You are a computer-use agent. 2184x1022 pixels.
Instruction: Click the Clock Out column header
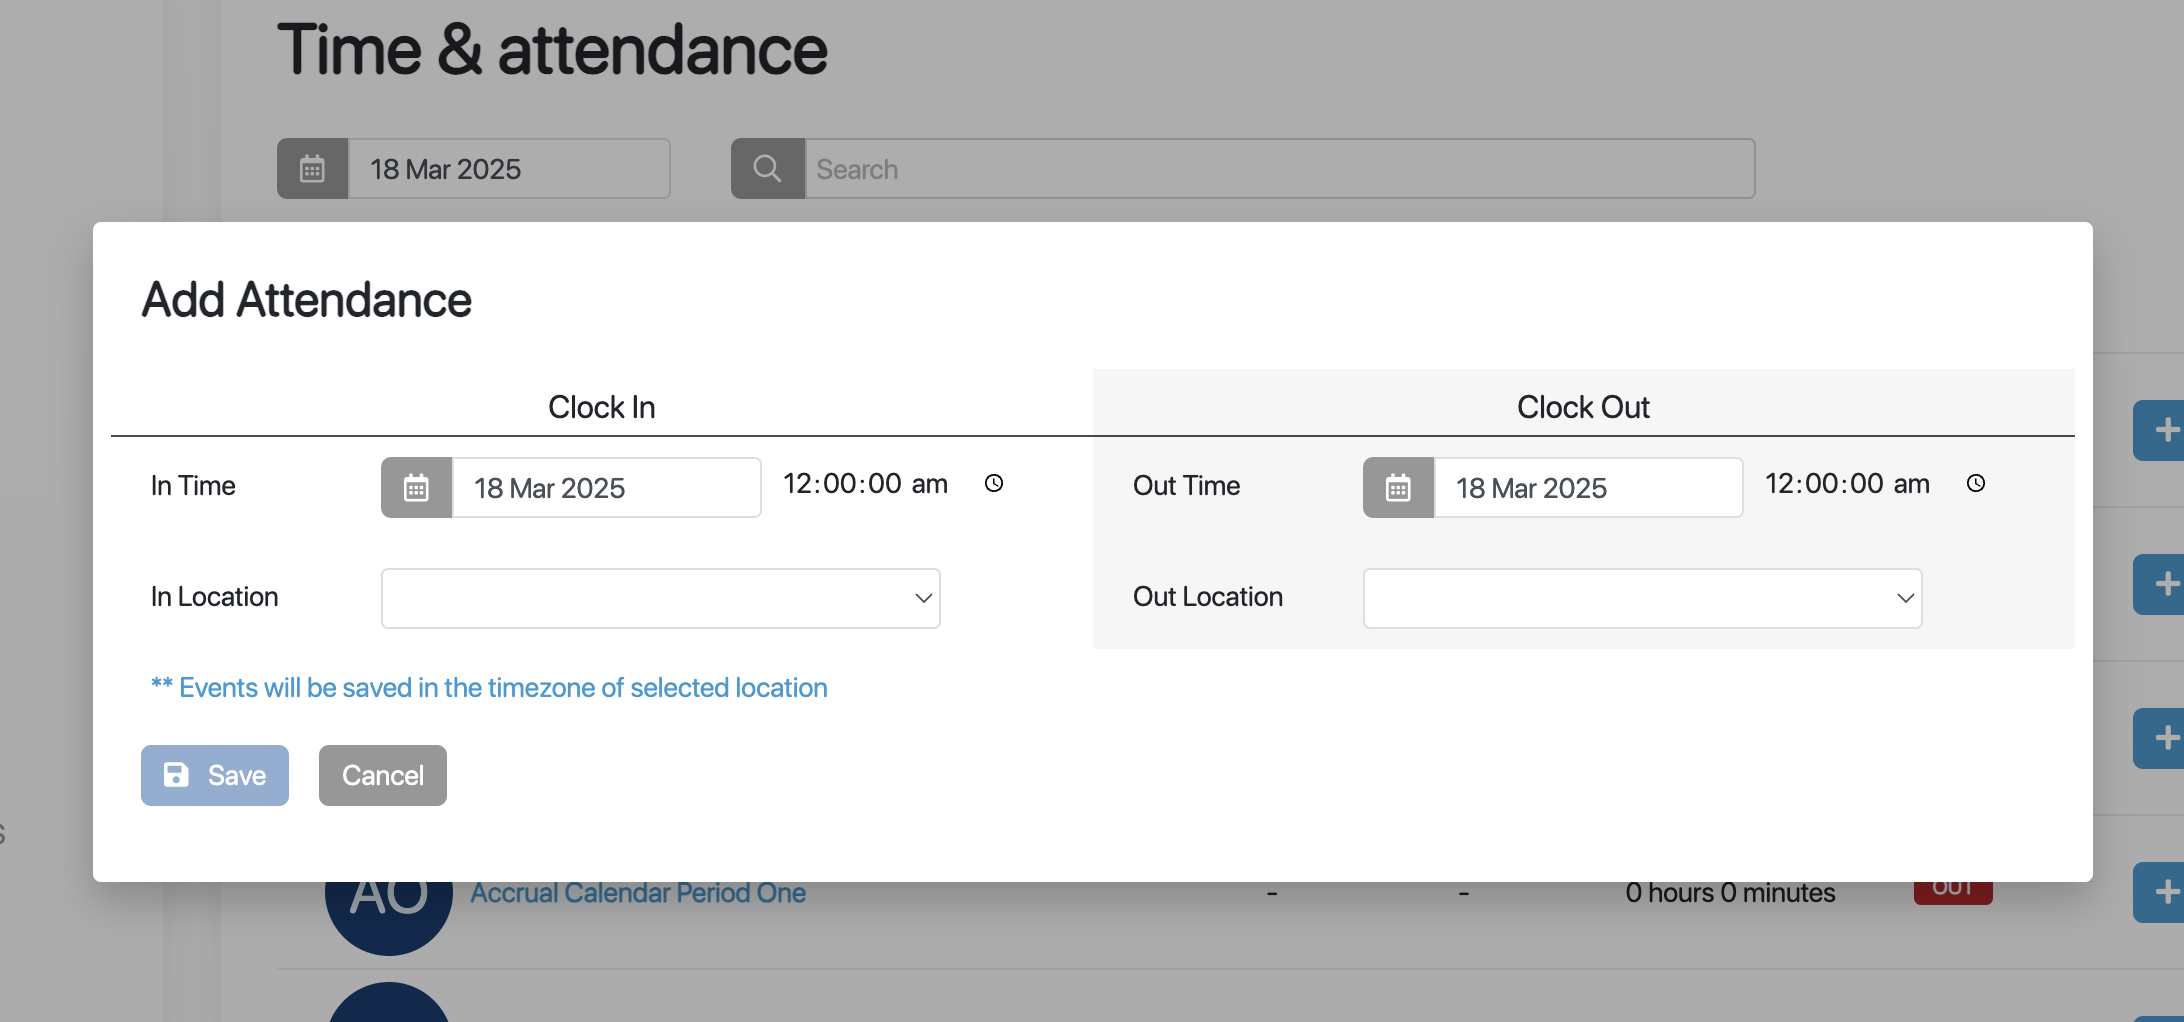coord(1584,407)
